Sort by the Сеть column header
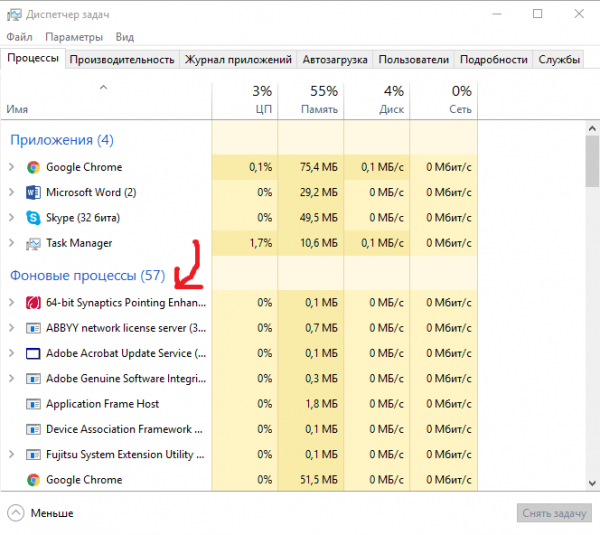Image resolution: width=600 pixels, height=535 pixels. click(x=443, y=101)
